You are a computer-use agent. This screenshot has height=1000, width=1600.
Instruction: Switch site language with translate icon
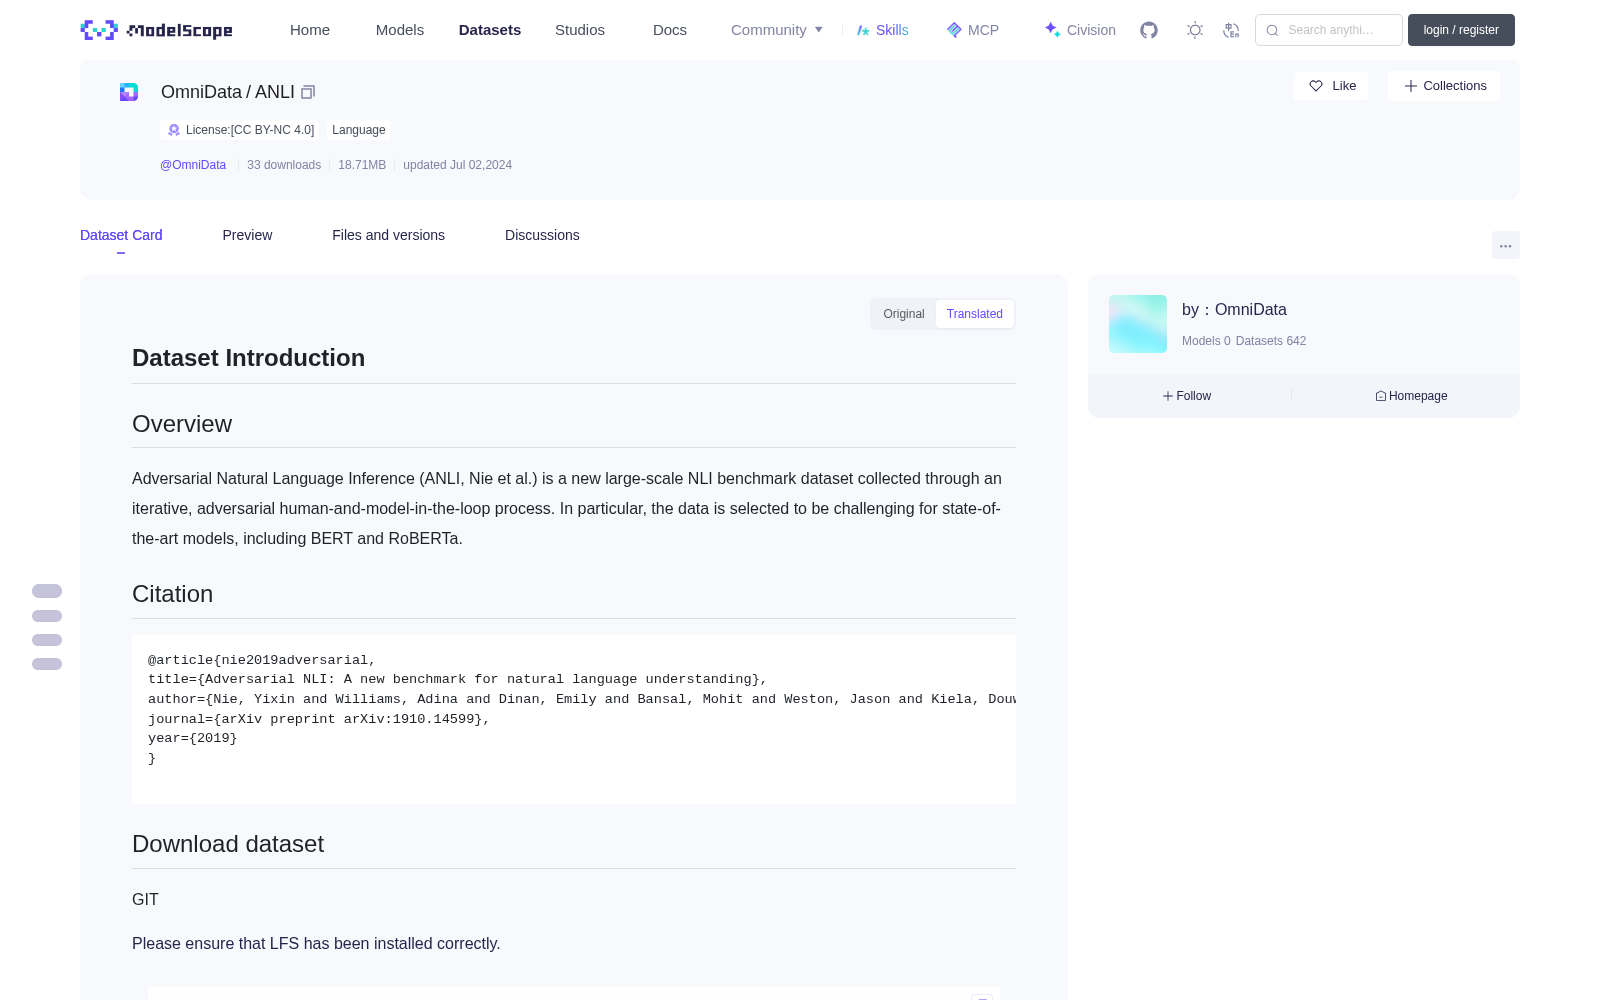click(1232, 30)
